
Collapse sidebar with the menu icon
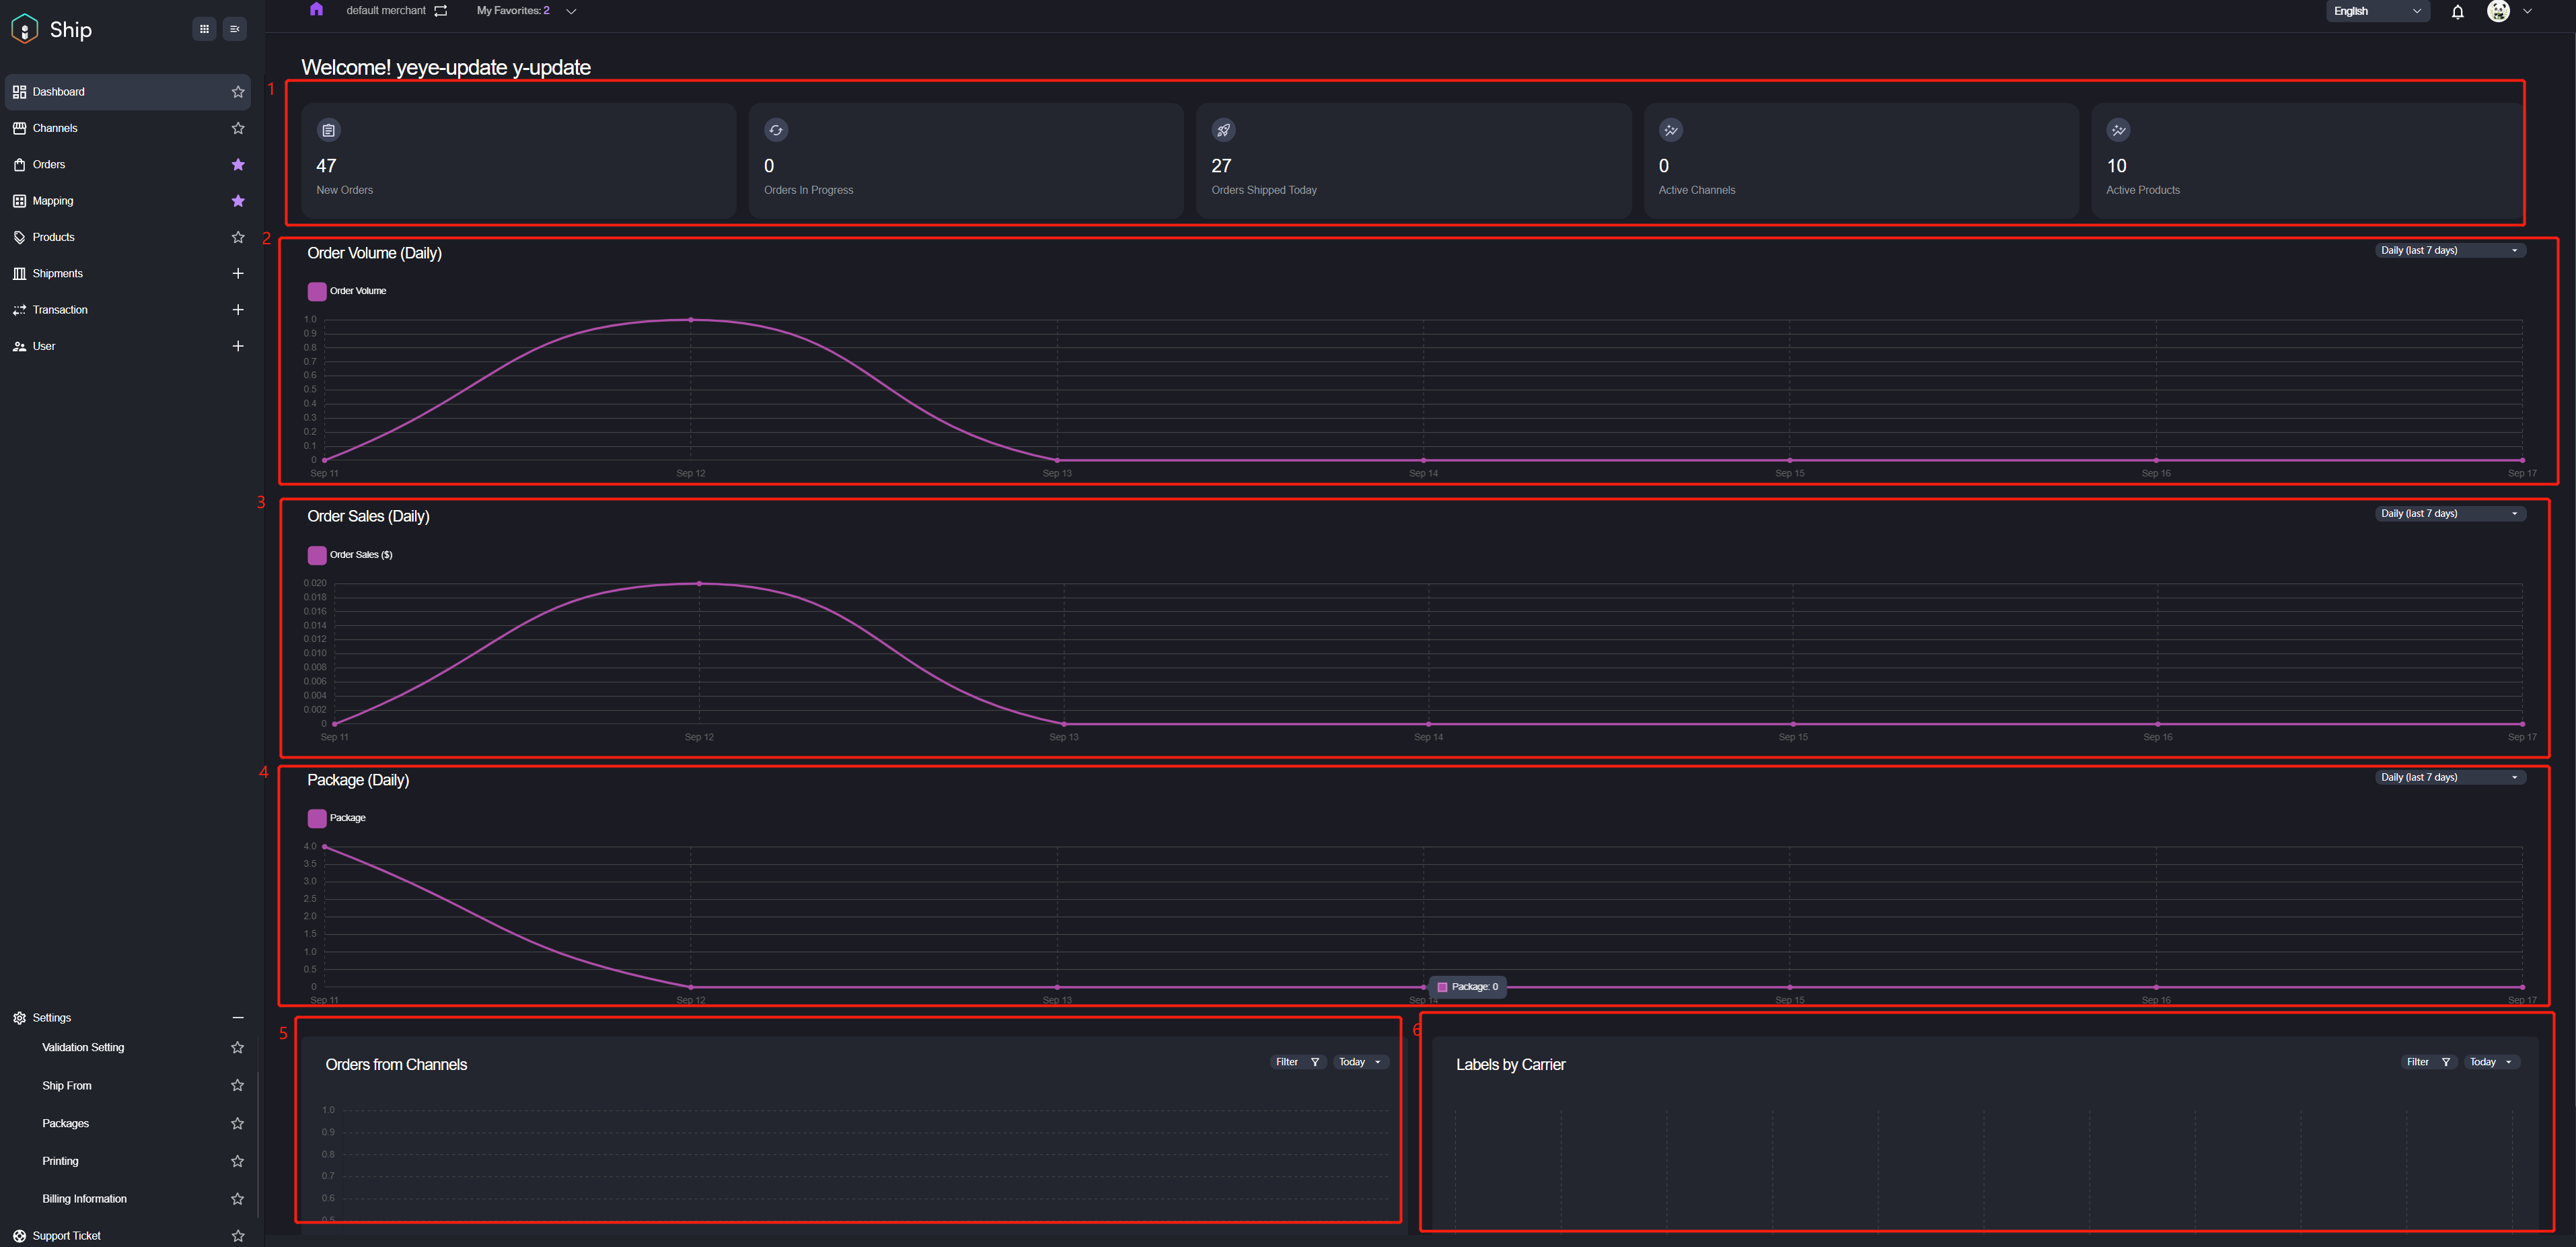(235, 29)
